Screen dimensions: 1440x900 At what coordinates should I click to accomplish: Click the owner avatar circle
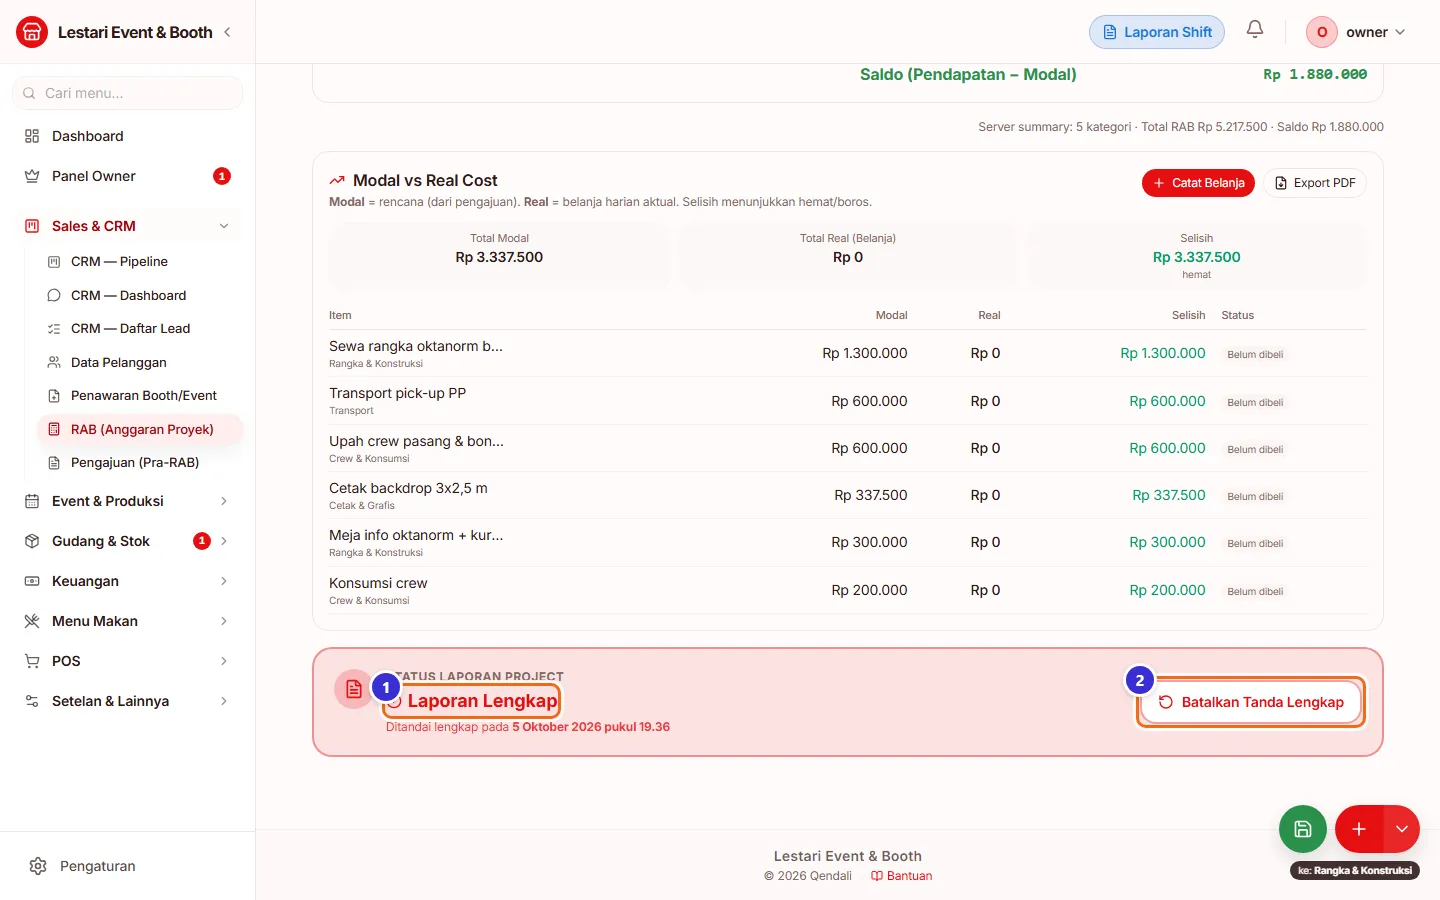pos(1322,32)
